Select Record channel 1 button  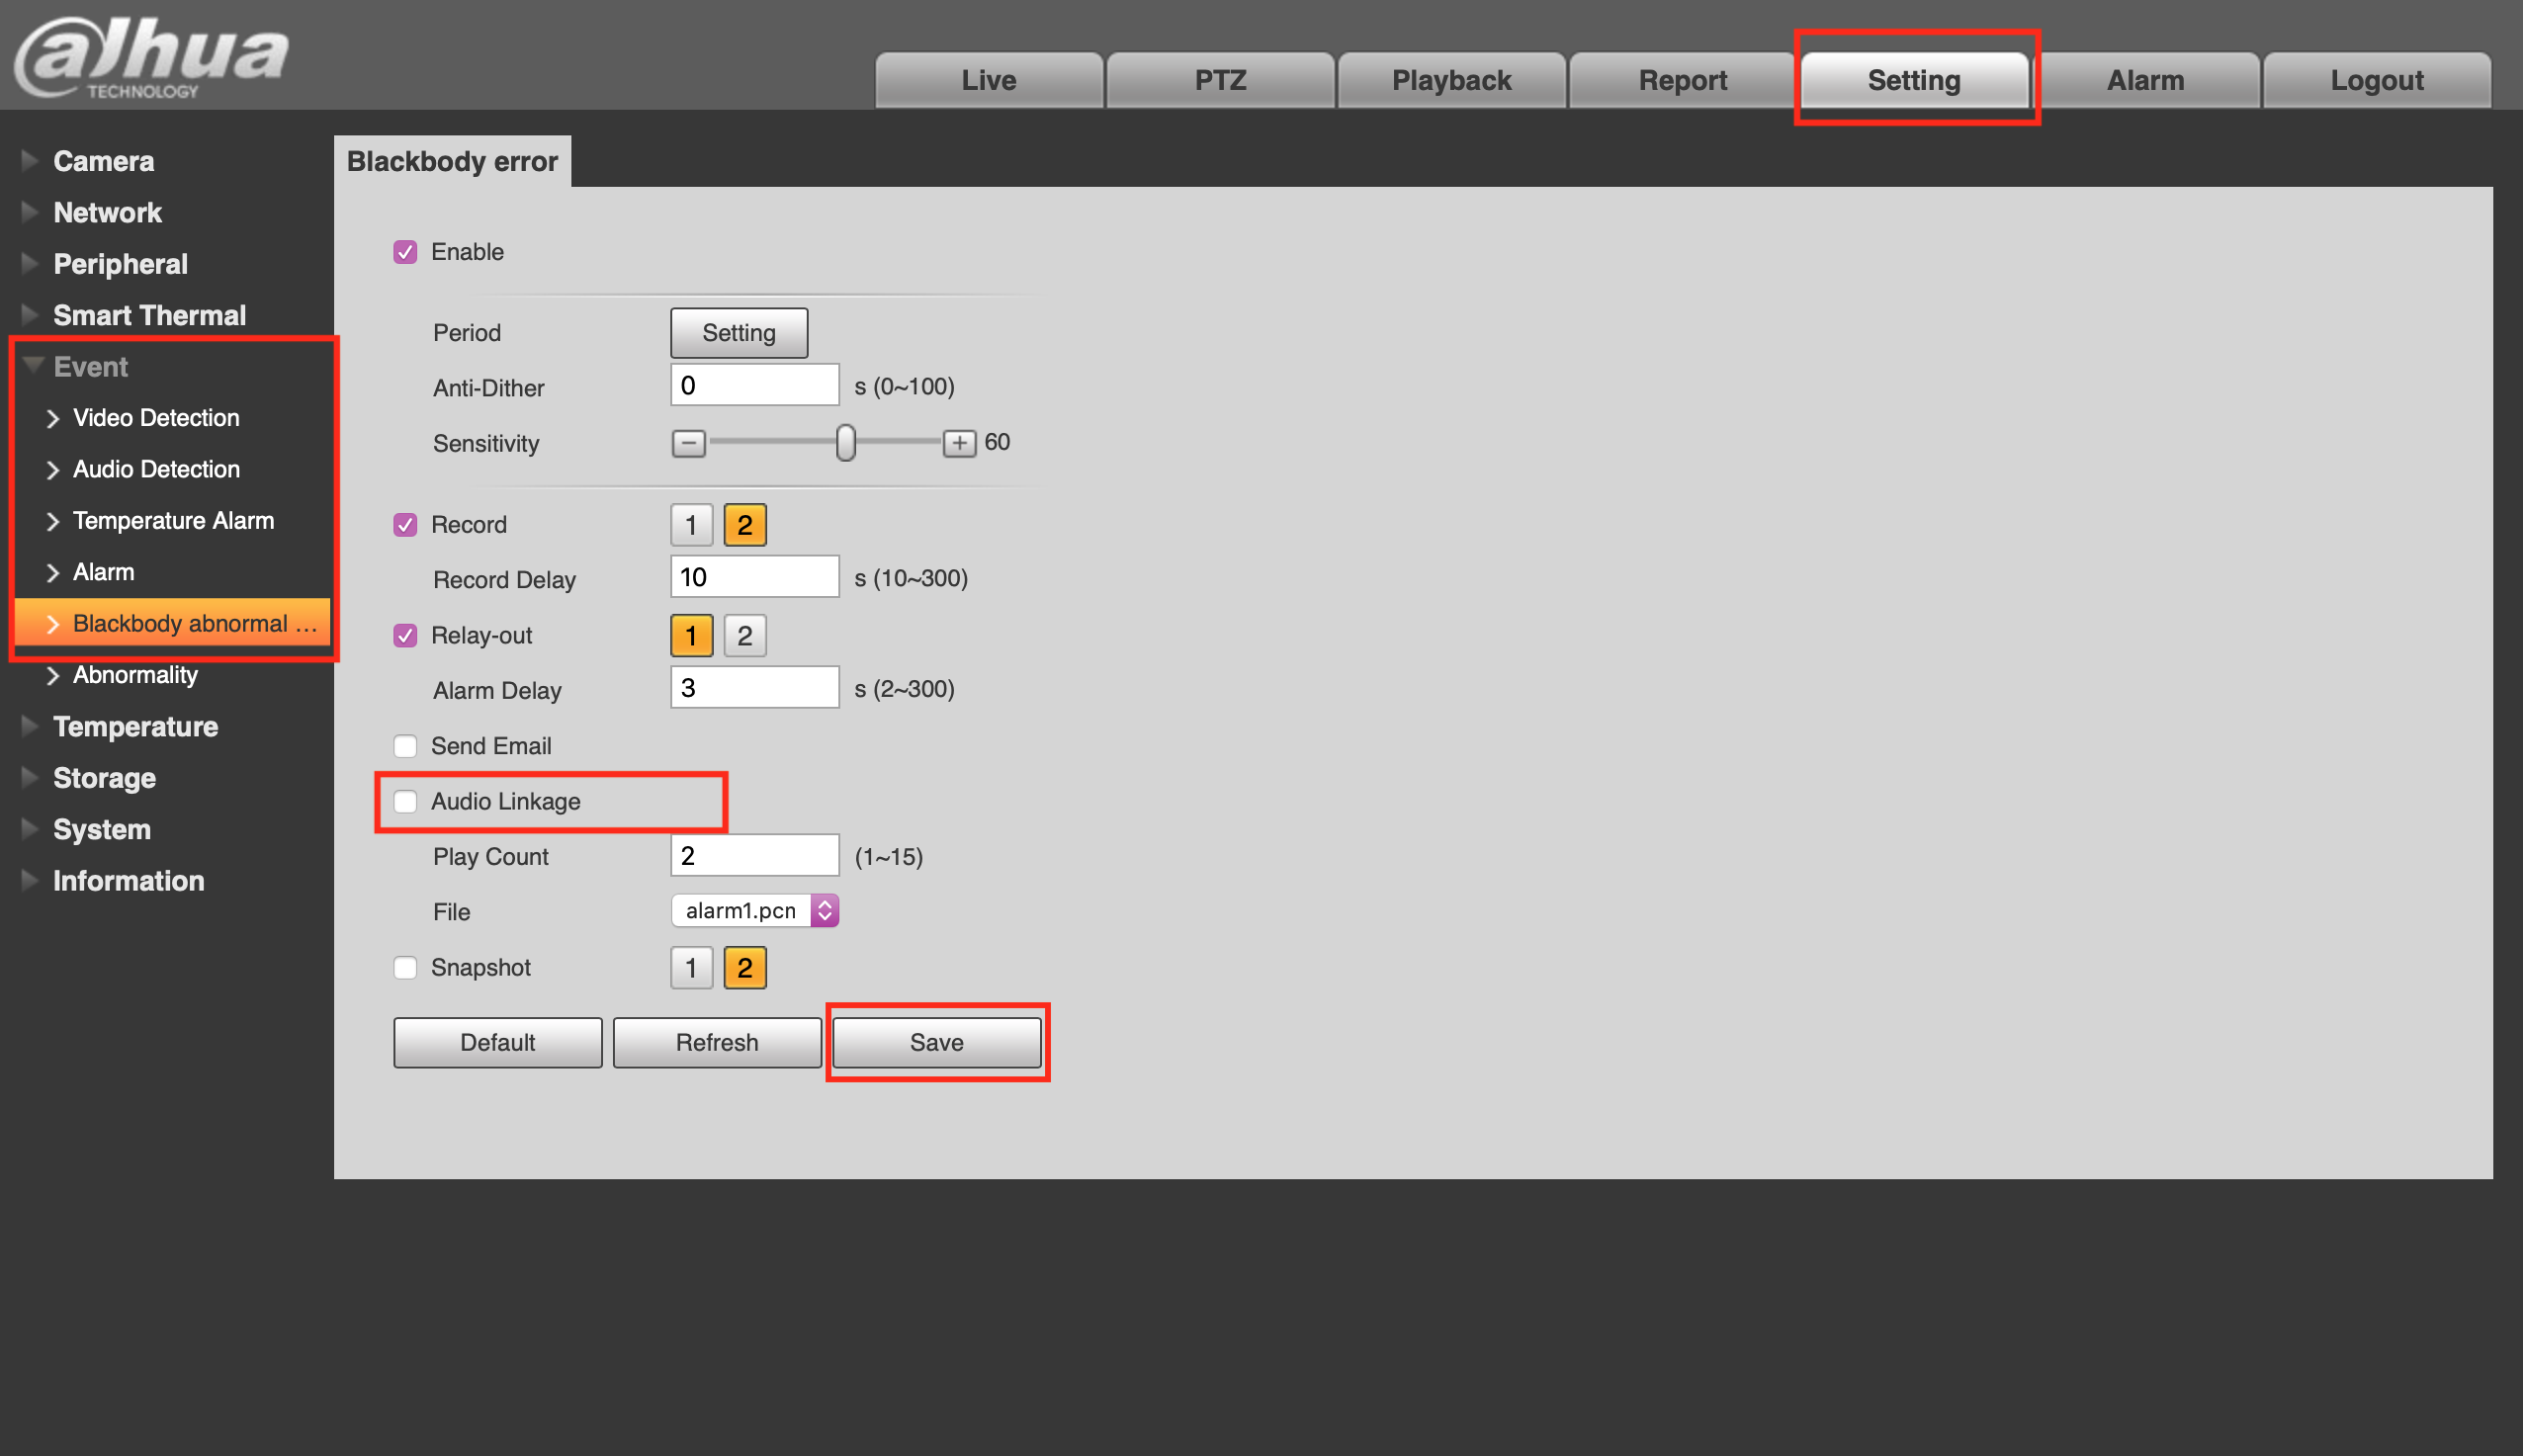(x=691, y=525)
